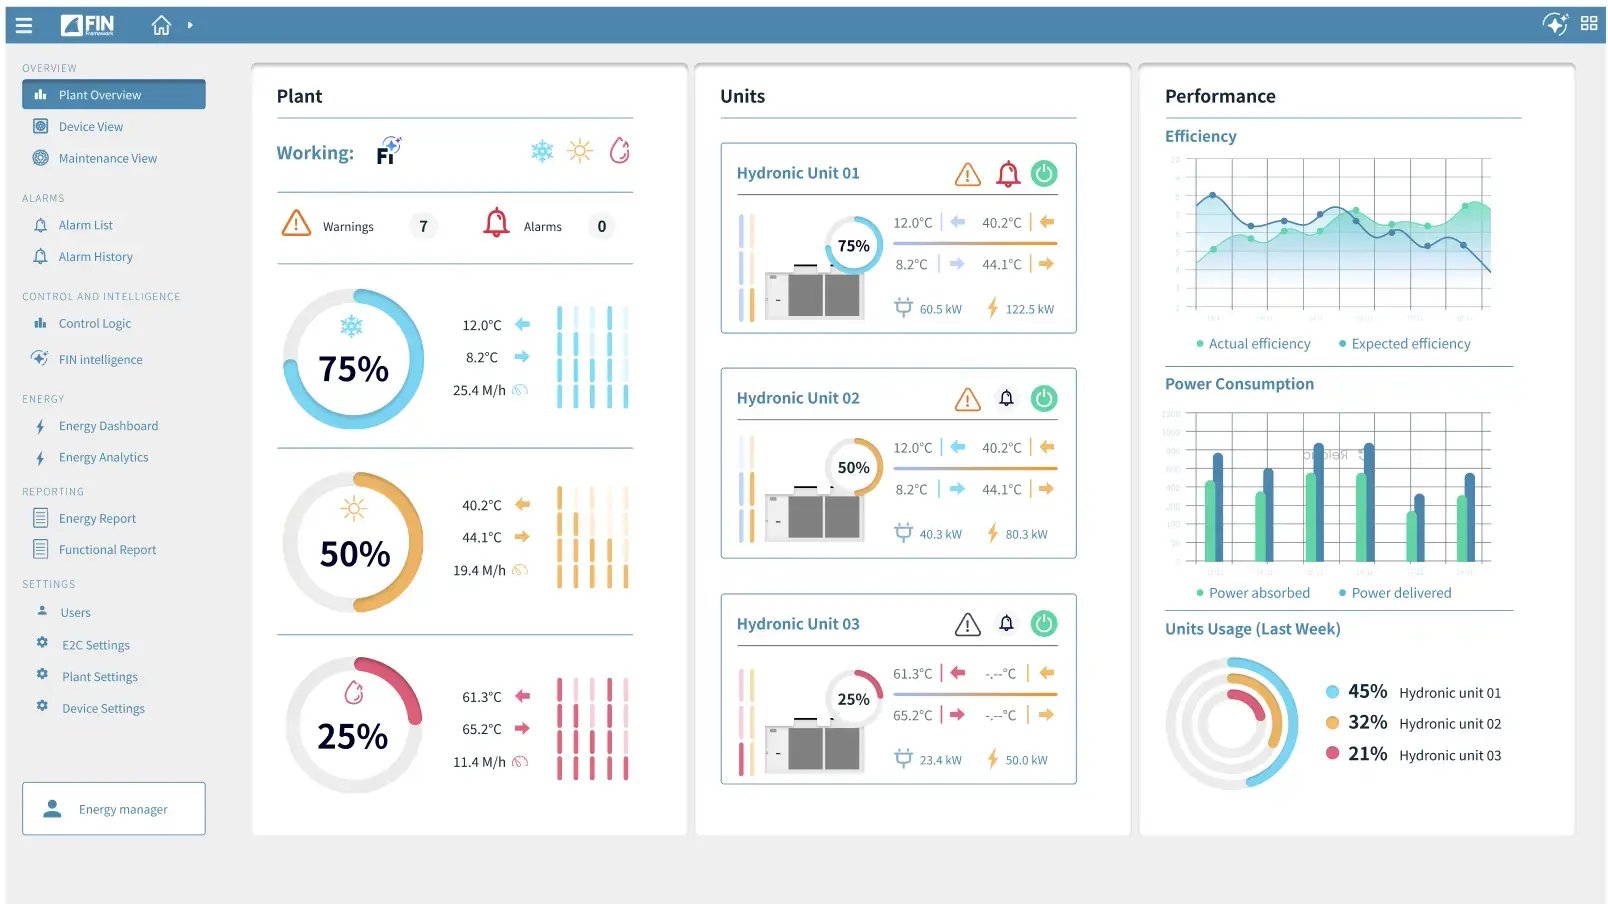
Task: Toggle power for Hydronic Unit 02
Action: point(1044,398)
